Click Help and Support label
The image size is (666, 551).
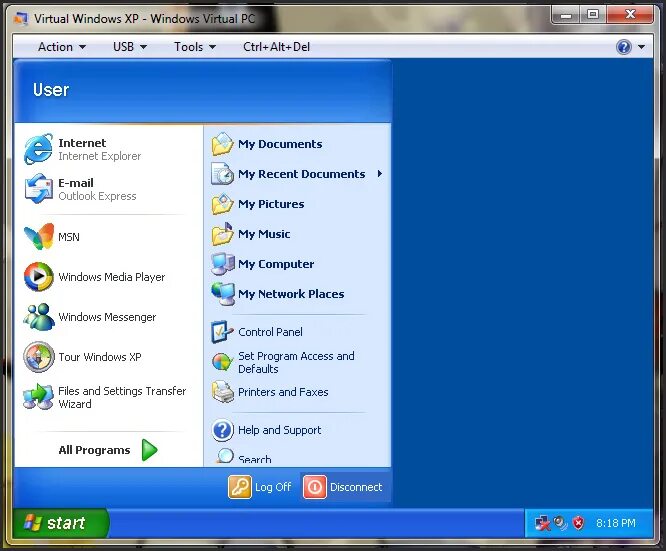point(279,430)
